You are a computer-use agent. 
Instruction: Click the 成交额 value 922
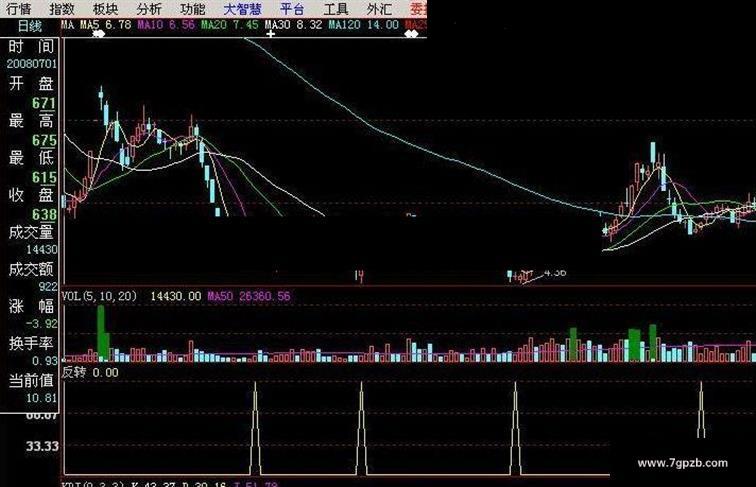click(x=48, y=286)
